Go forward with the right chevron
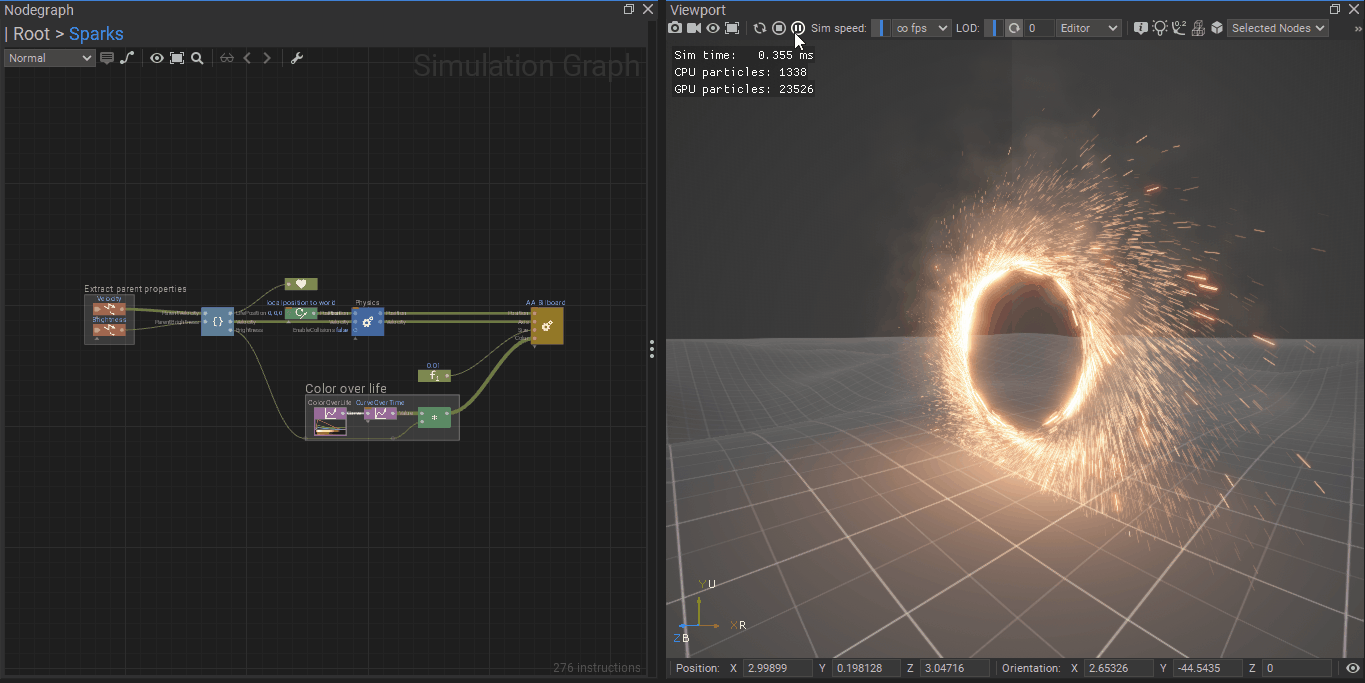This screenshot has width=1365, height=683. pos(267,58)
